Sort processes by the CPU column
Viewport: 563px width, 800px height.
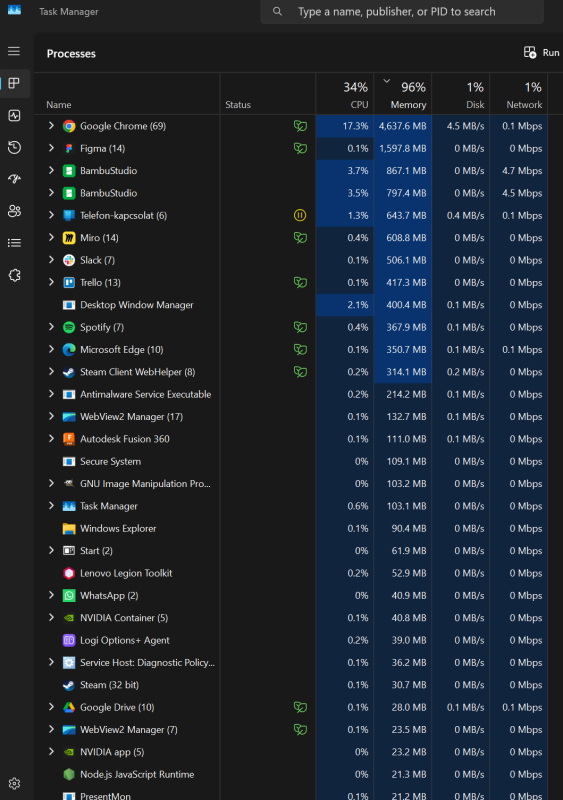(345, 94)
